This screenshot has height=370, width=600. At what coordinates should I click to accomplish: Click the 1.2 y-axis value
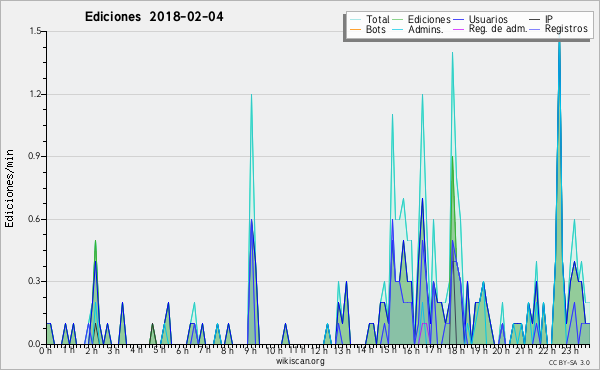point(35,94)
